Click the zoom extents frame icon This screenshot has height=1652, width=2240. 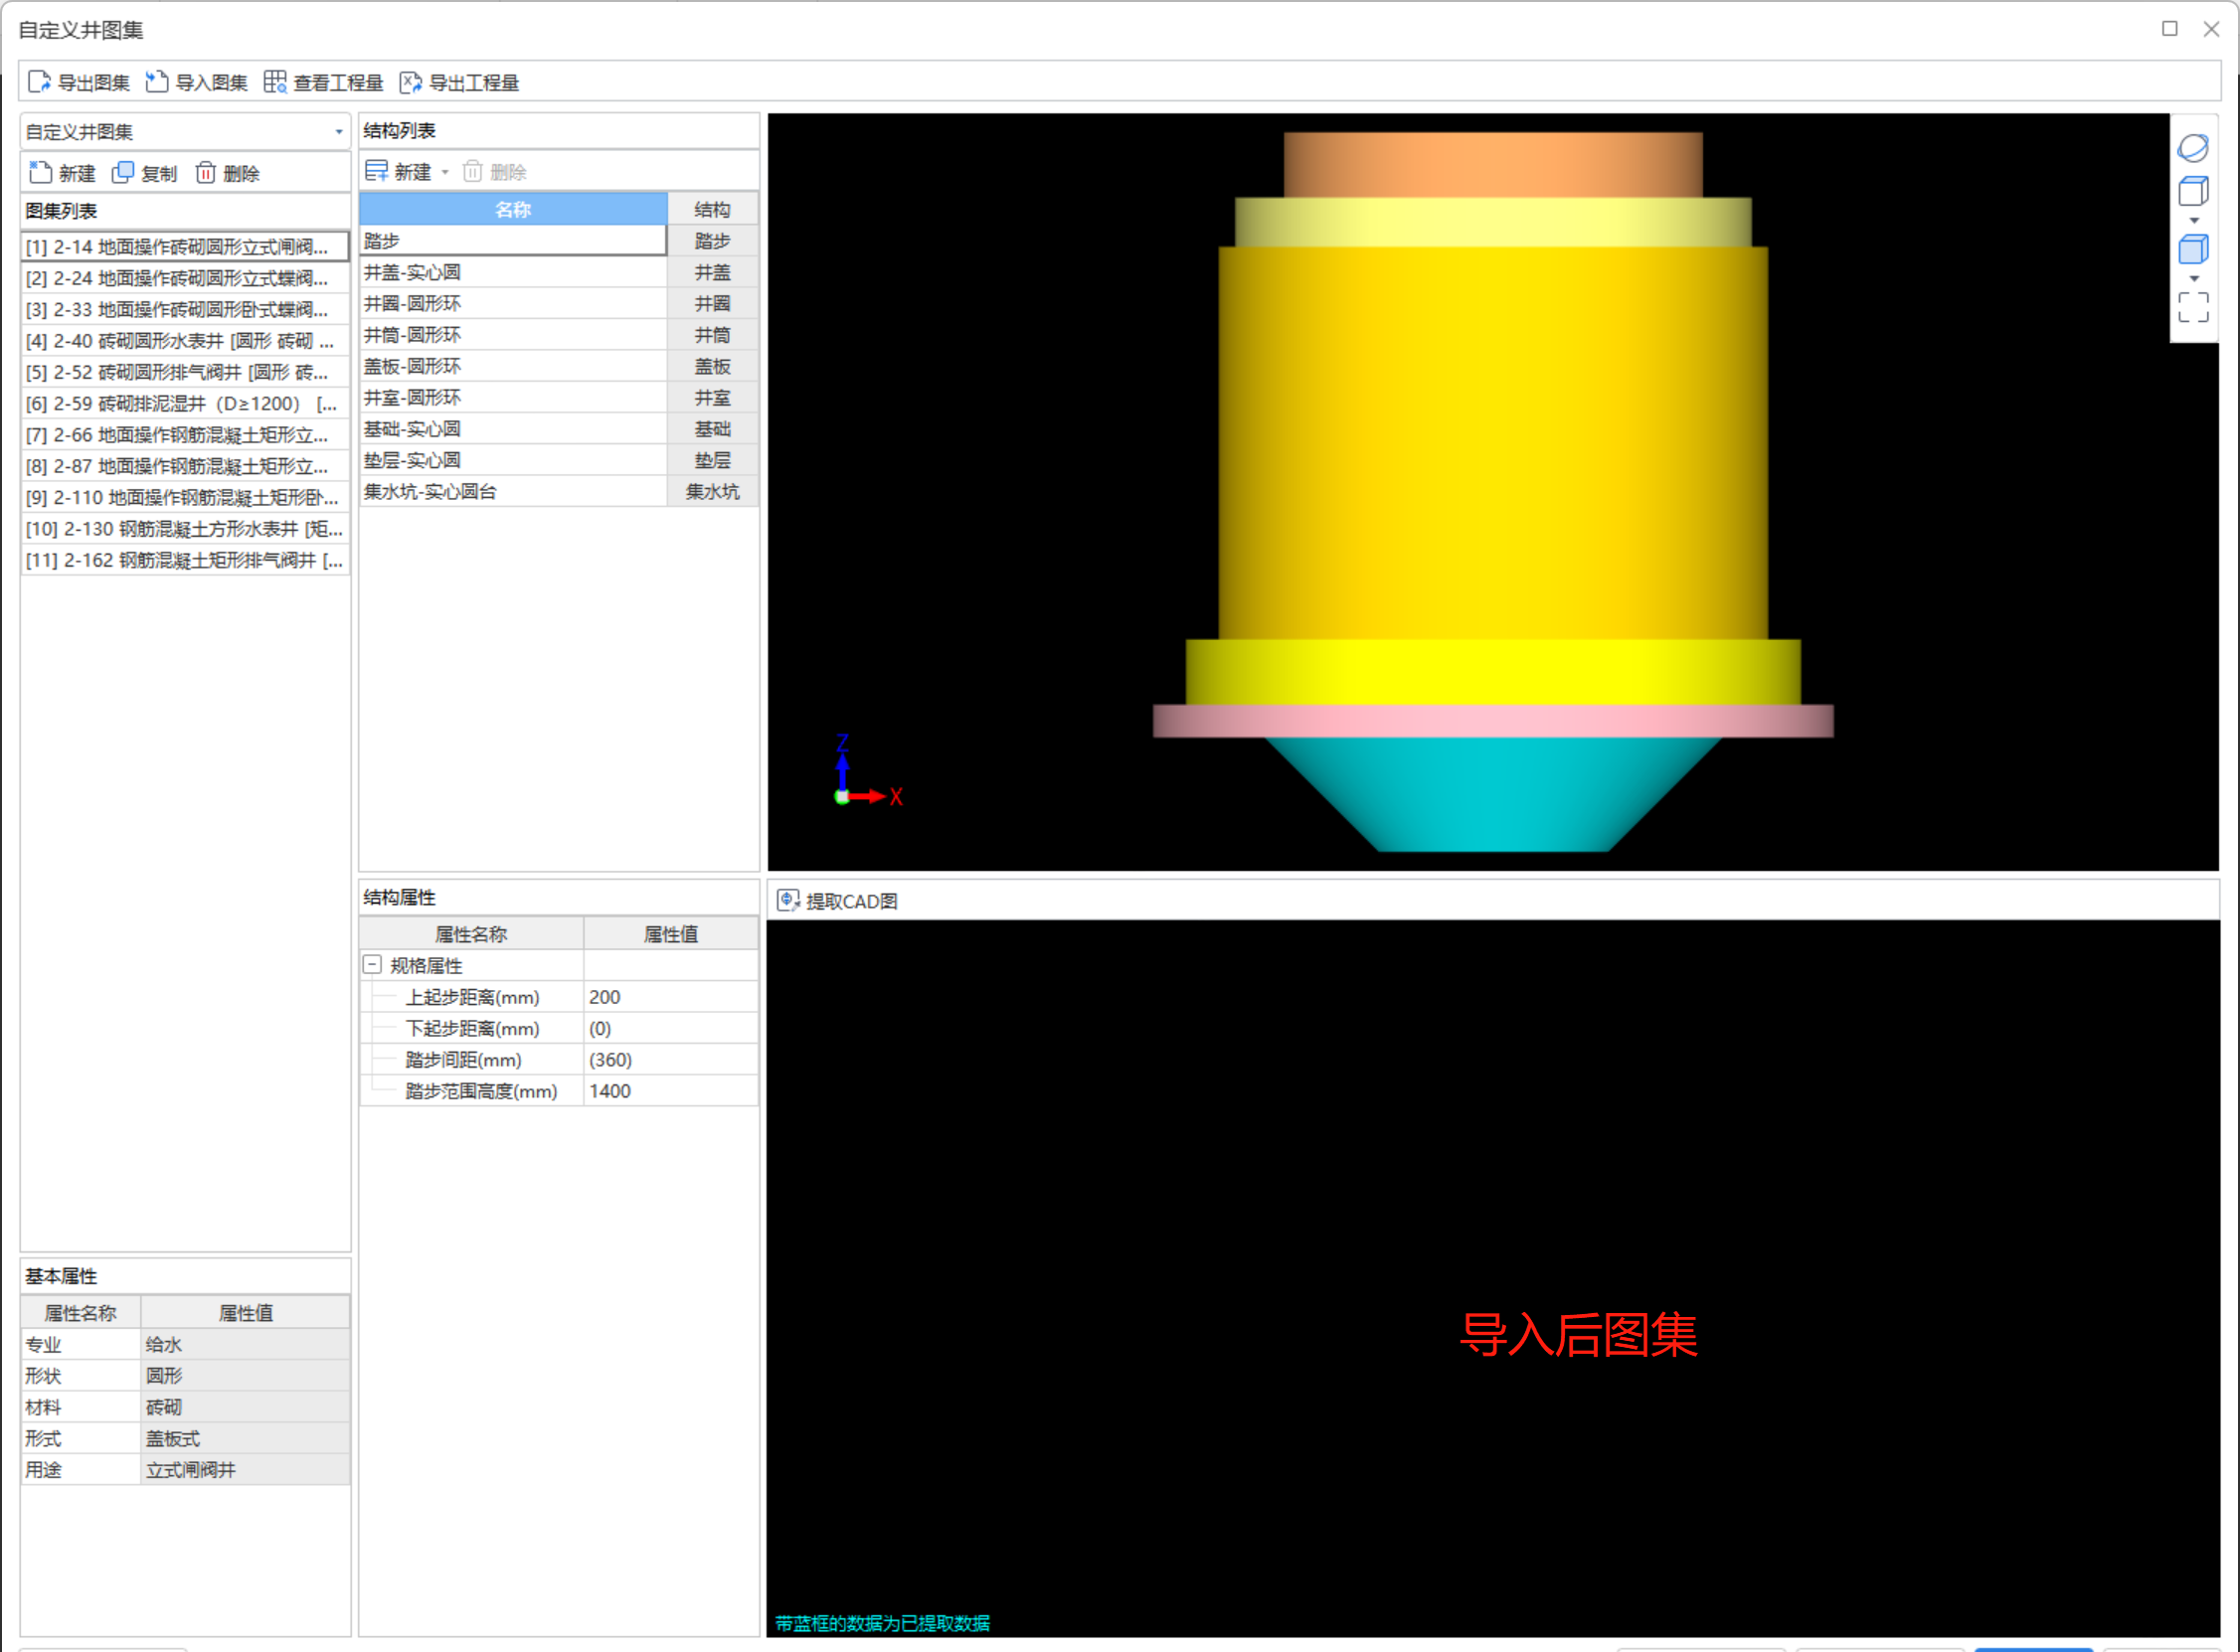coord(2192,307)
